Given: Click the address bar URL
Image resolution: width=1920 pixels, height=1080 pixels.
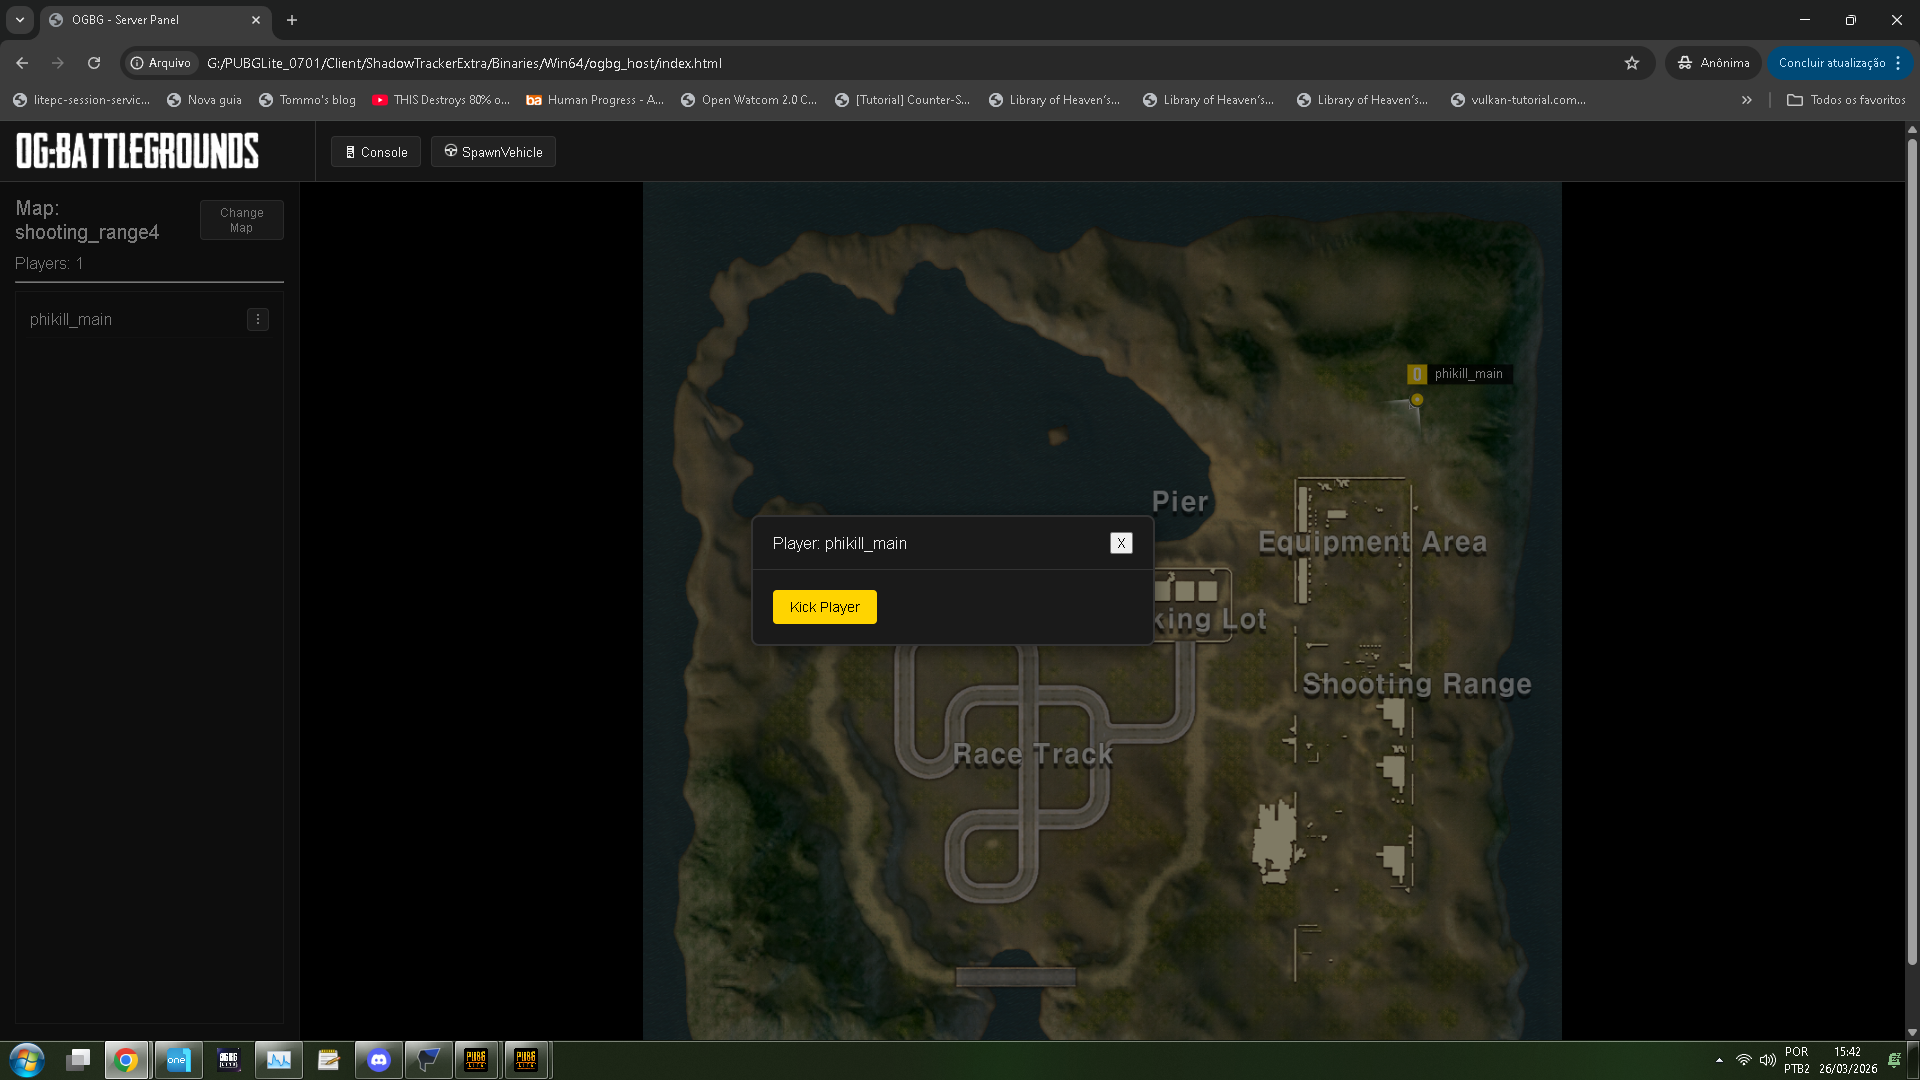Looking at the screenshot, I should [x=464, y=63].
